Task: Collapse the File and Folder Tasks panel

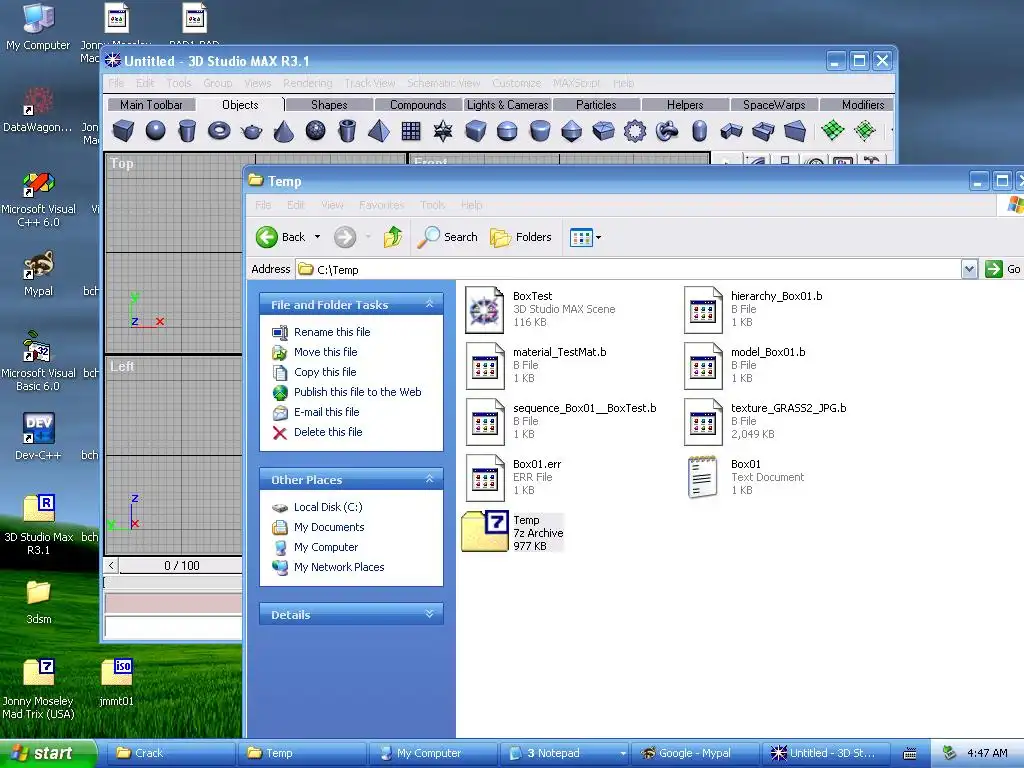Action: [x=429, y=304]
